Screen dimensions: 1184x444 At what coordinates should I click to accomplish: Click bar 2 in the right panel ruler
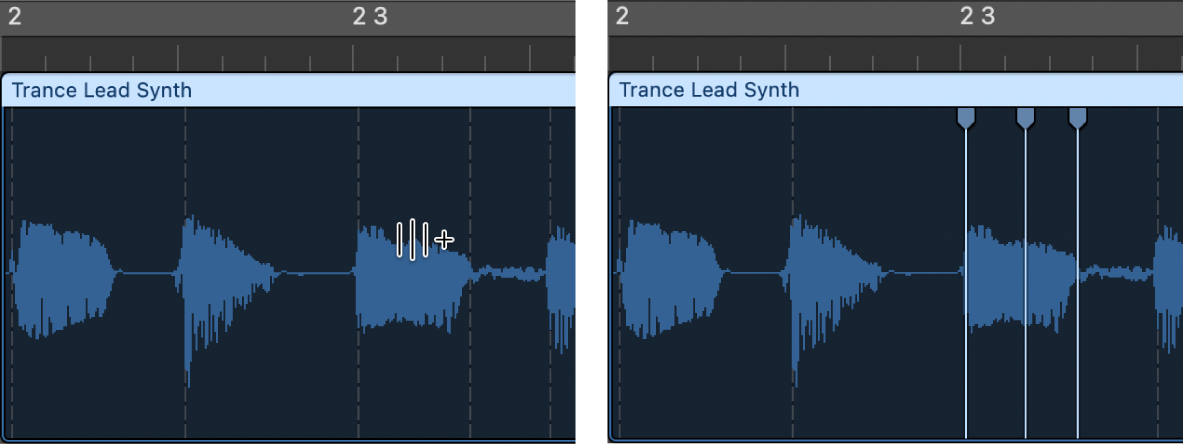(622, 16)
